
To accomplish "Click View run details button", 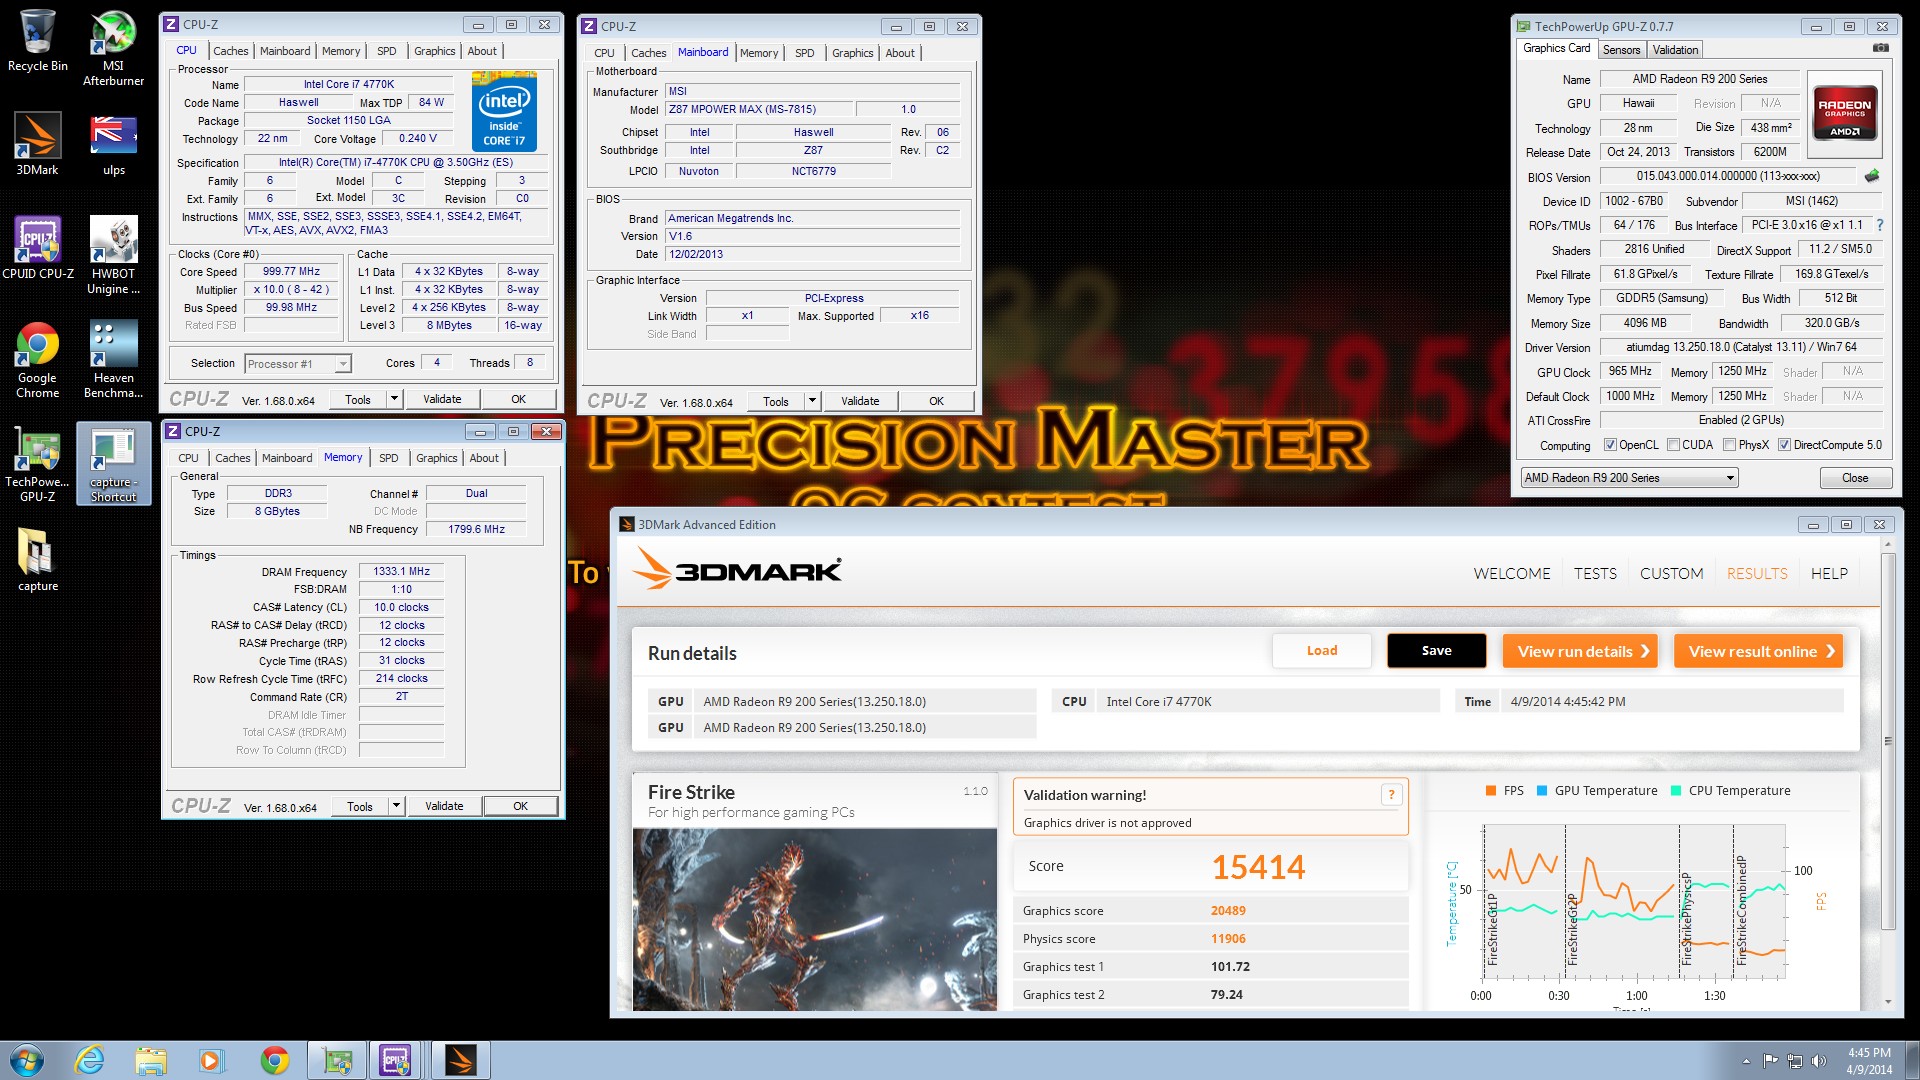I will 1579,651.
